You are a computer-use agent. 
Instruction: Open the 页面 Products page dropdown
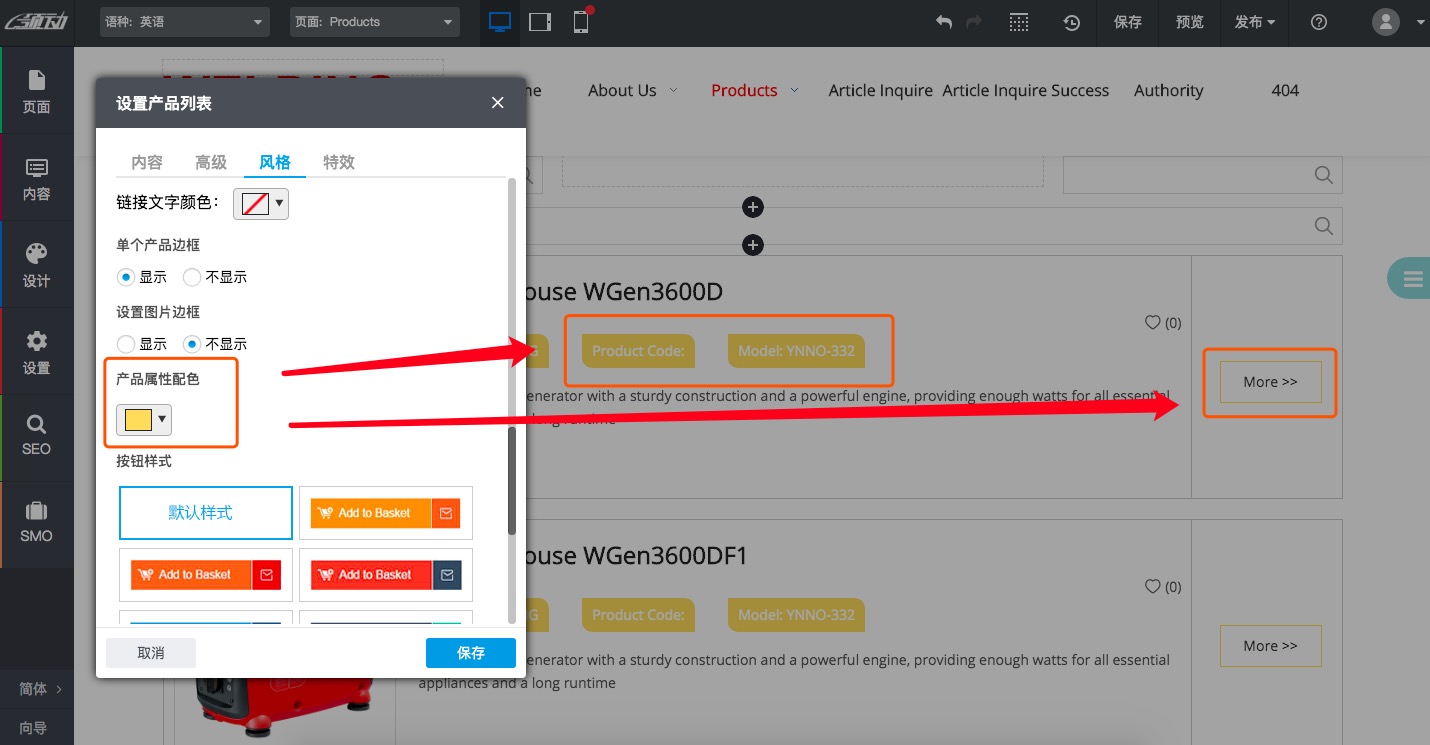point(374,22)
